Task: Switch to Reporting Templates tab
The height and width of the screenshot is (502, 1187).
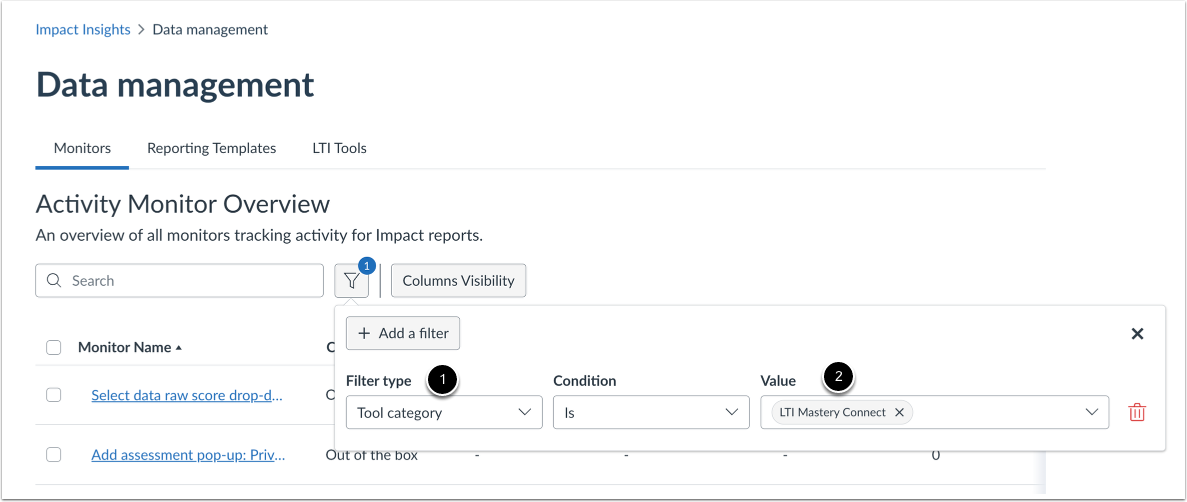Action: (x=211, y=148)
